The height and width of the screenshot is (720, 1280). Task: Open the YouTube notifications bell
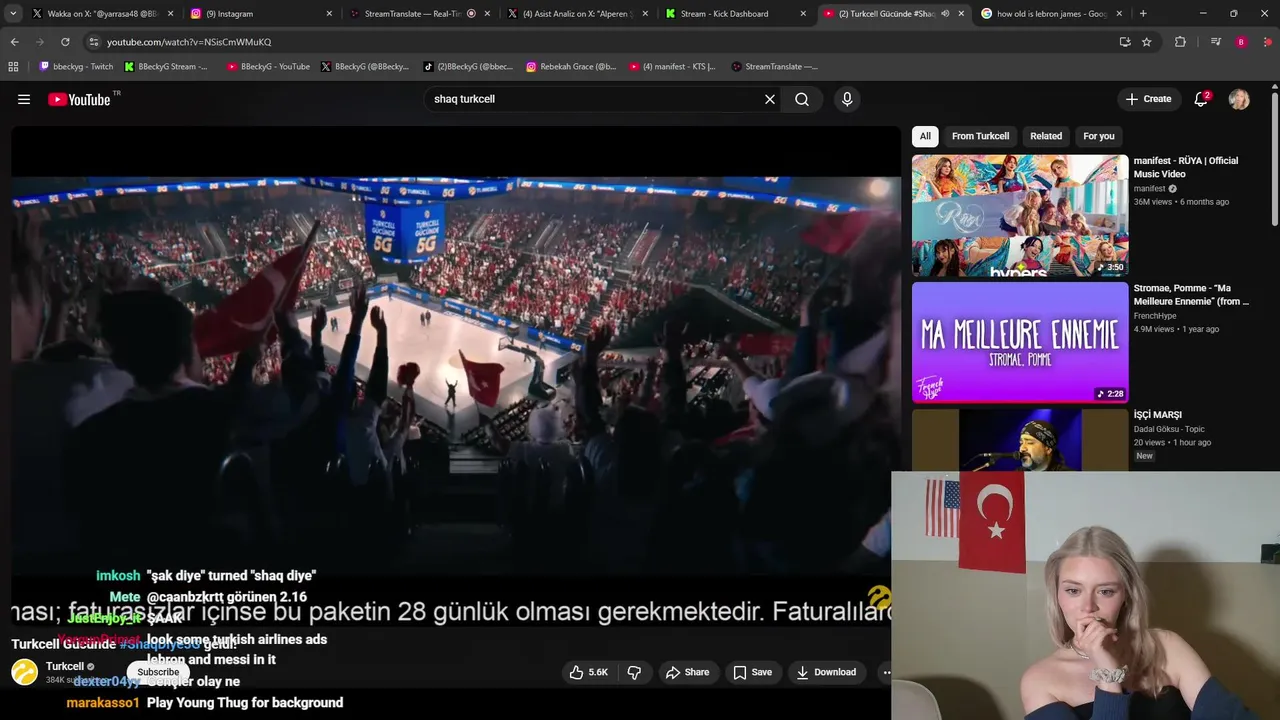click(1201, 99)
